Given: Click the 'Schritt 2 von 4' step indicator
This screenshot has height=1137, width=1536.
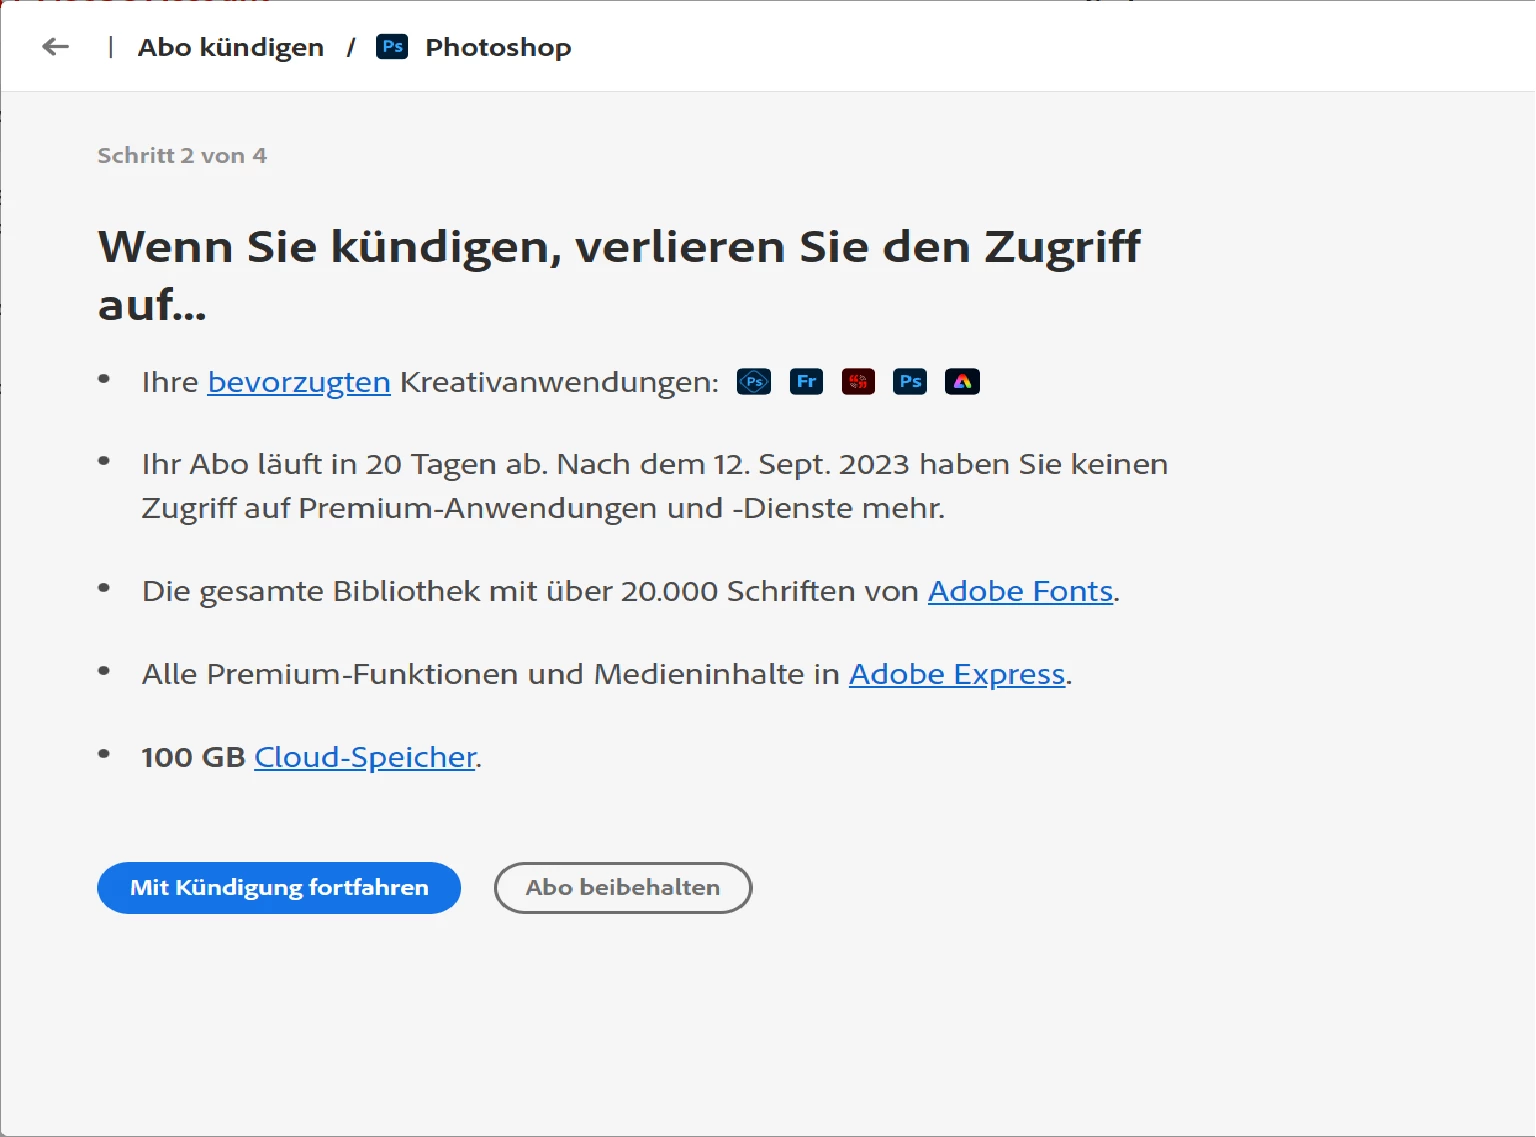Looking at the screenshot, I should (182, 155).
